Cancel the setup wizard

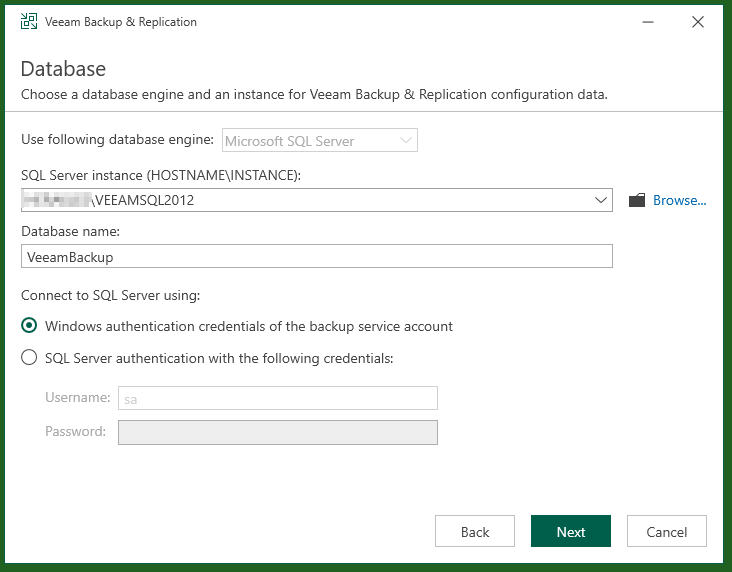click(667, 531)
